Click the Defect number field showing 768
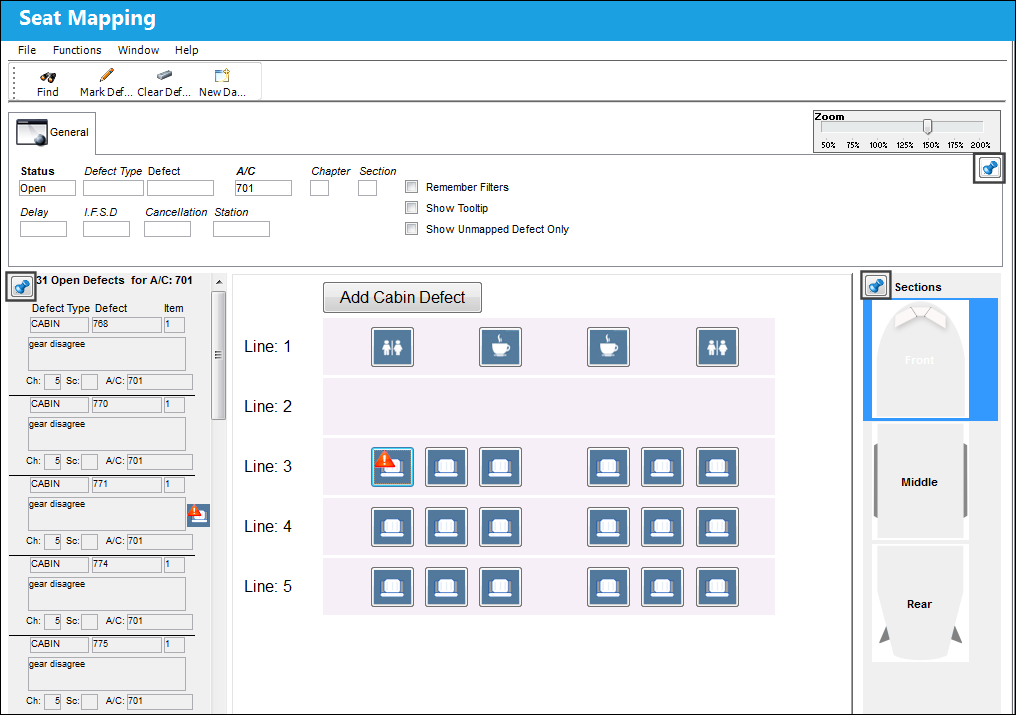Viewport: 1016px width, 715px height. pyautogui.click(x=126, y=324)
